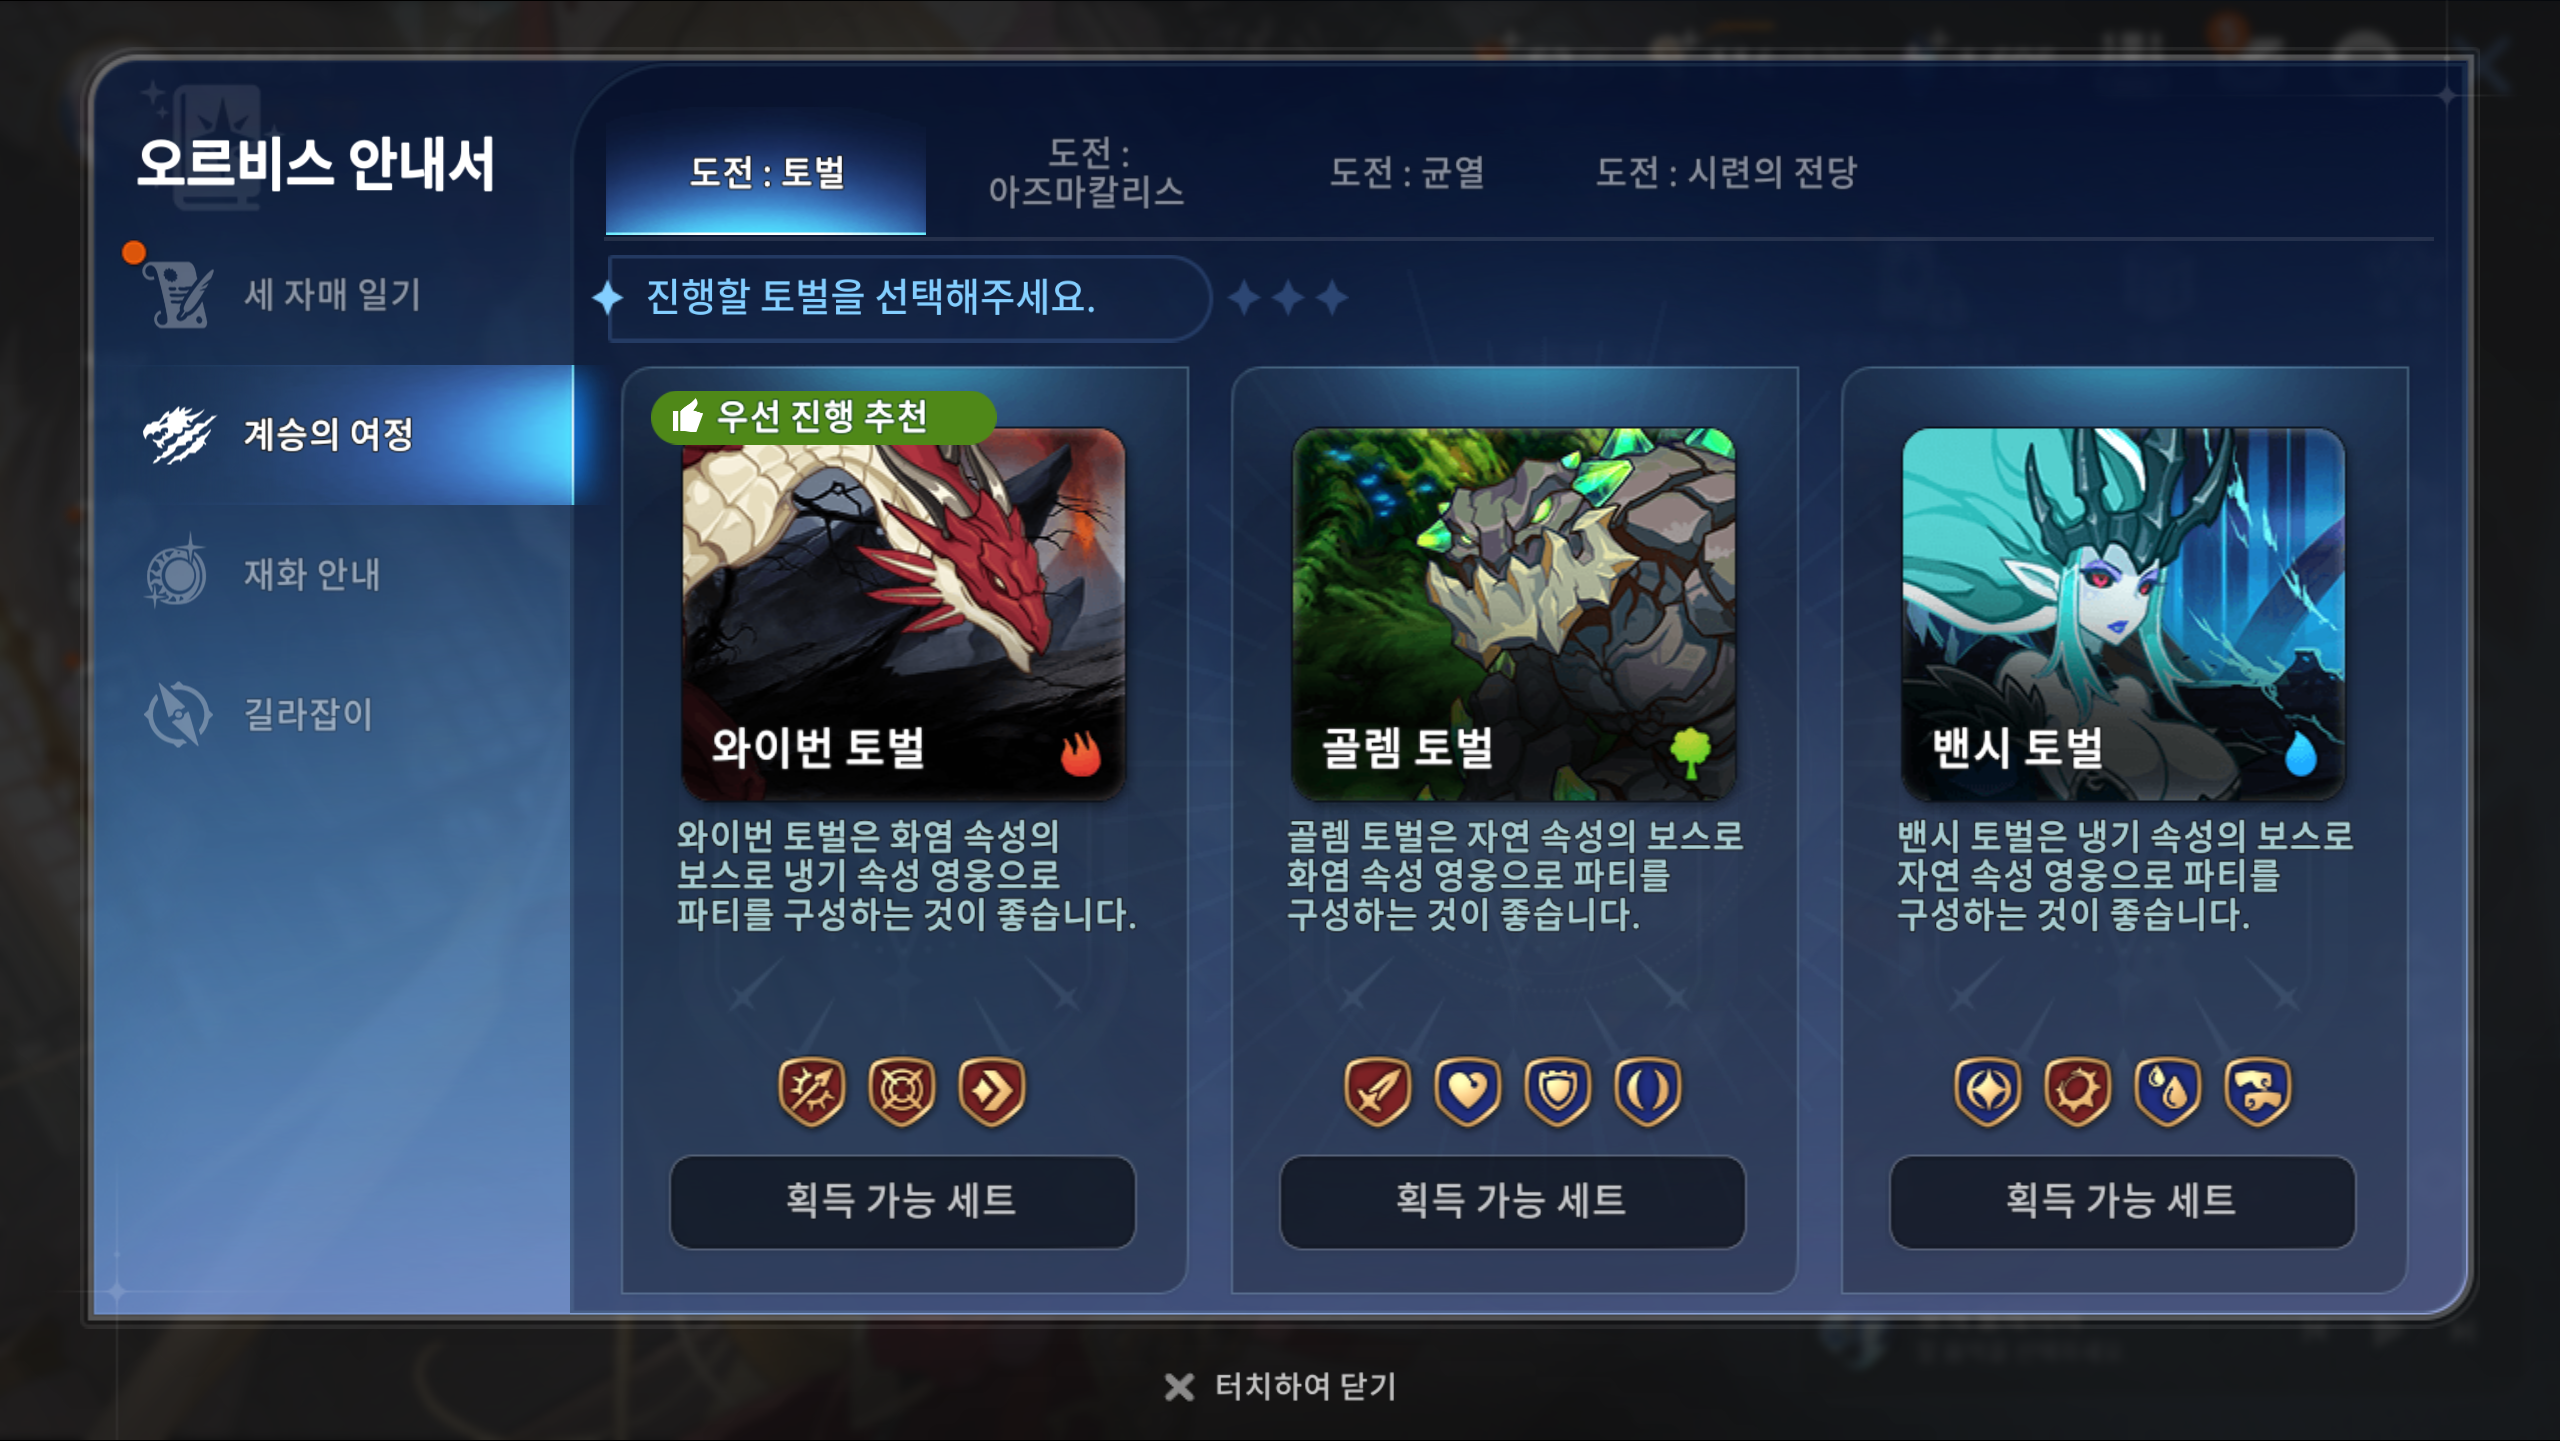Image resolution: width=2560 pixels, height=1441 pixels.
Task: Open the 도전 : 균열 tab
Action: 1407,172
